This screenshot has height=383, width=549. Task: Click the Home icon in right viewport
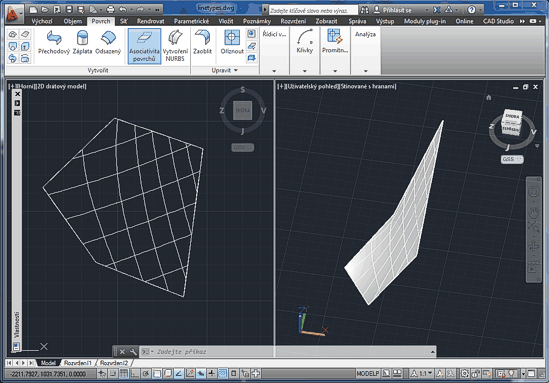pos(489,97)
